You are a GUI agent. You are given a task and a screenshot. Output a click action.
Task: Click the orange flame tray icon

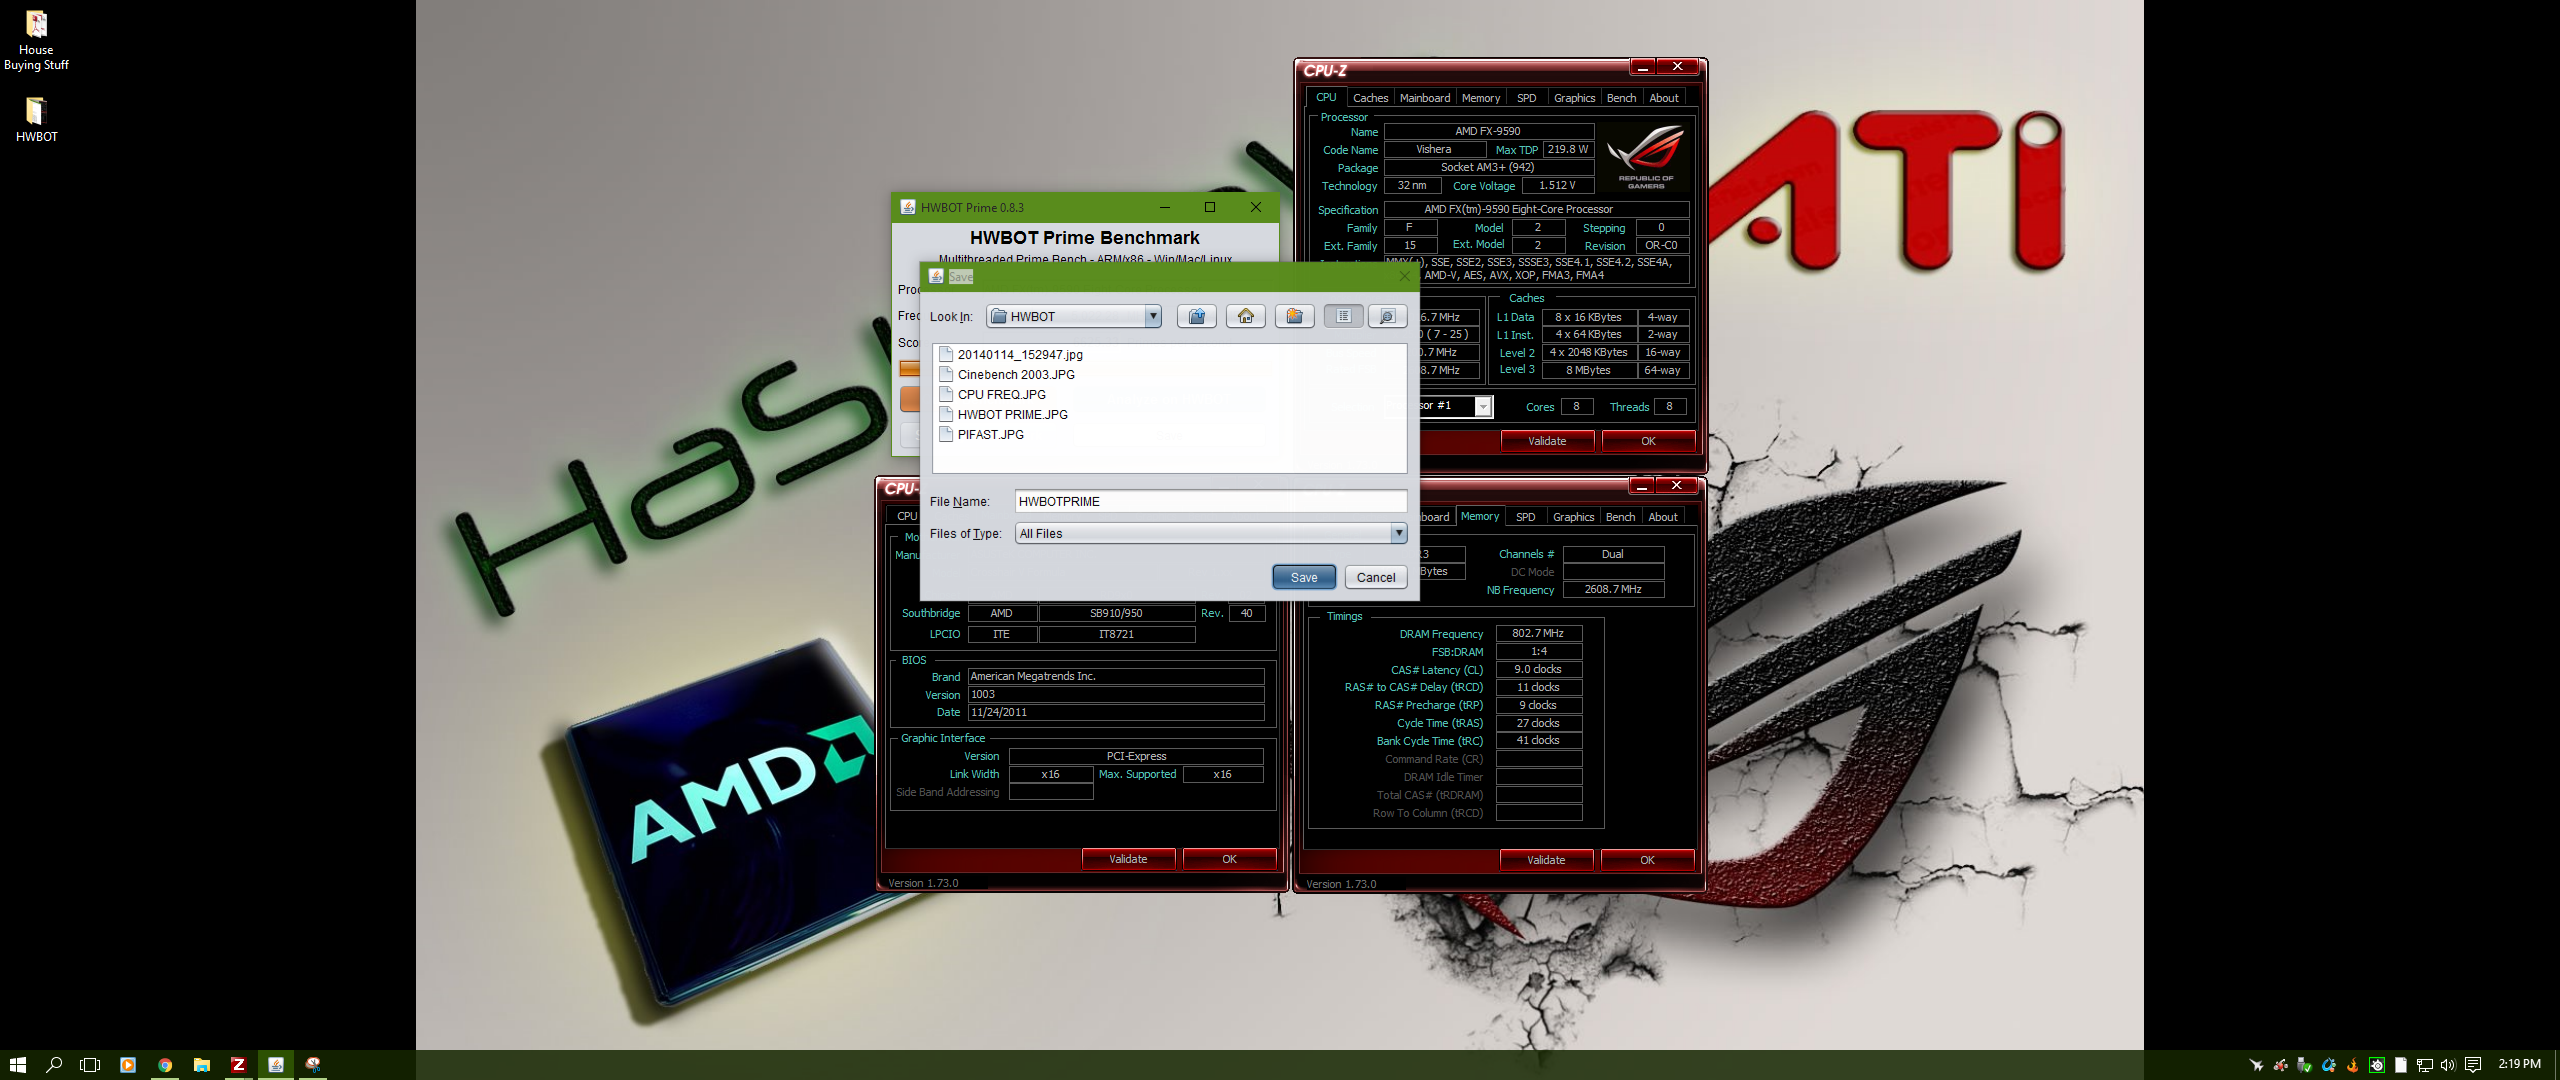[x=2353, y=1065]
